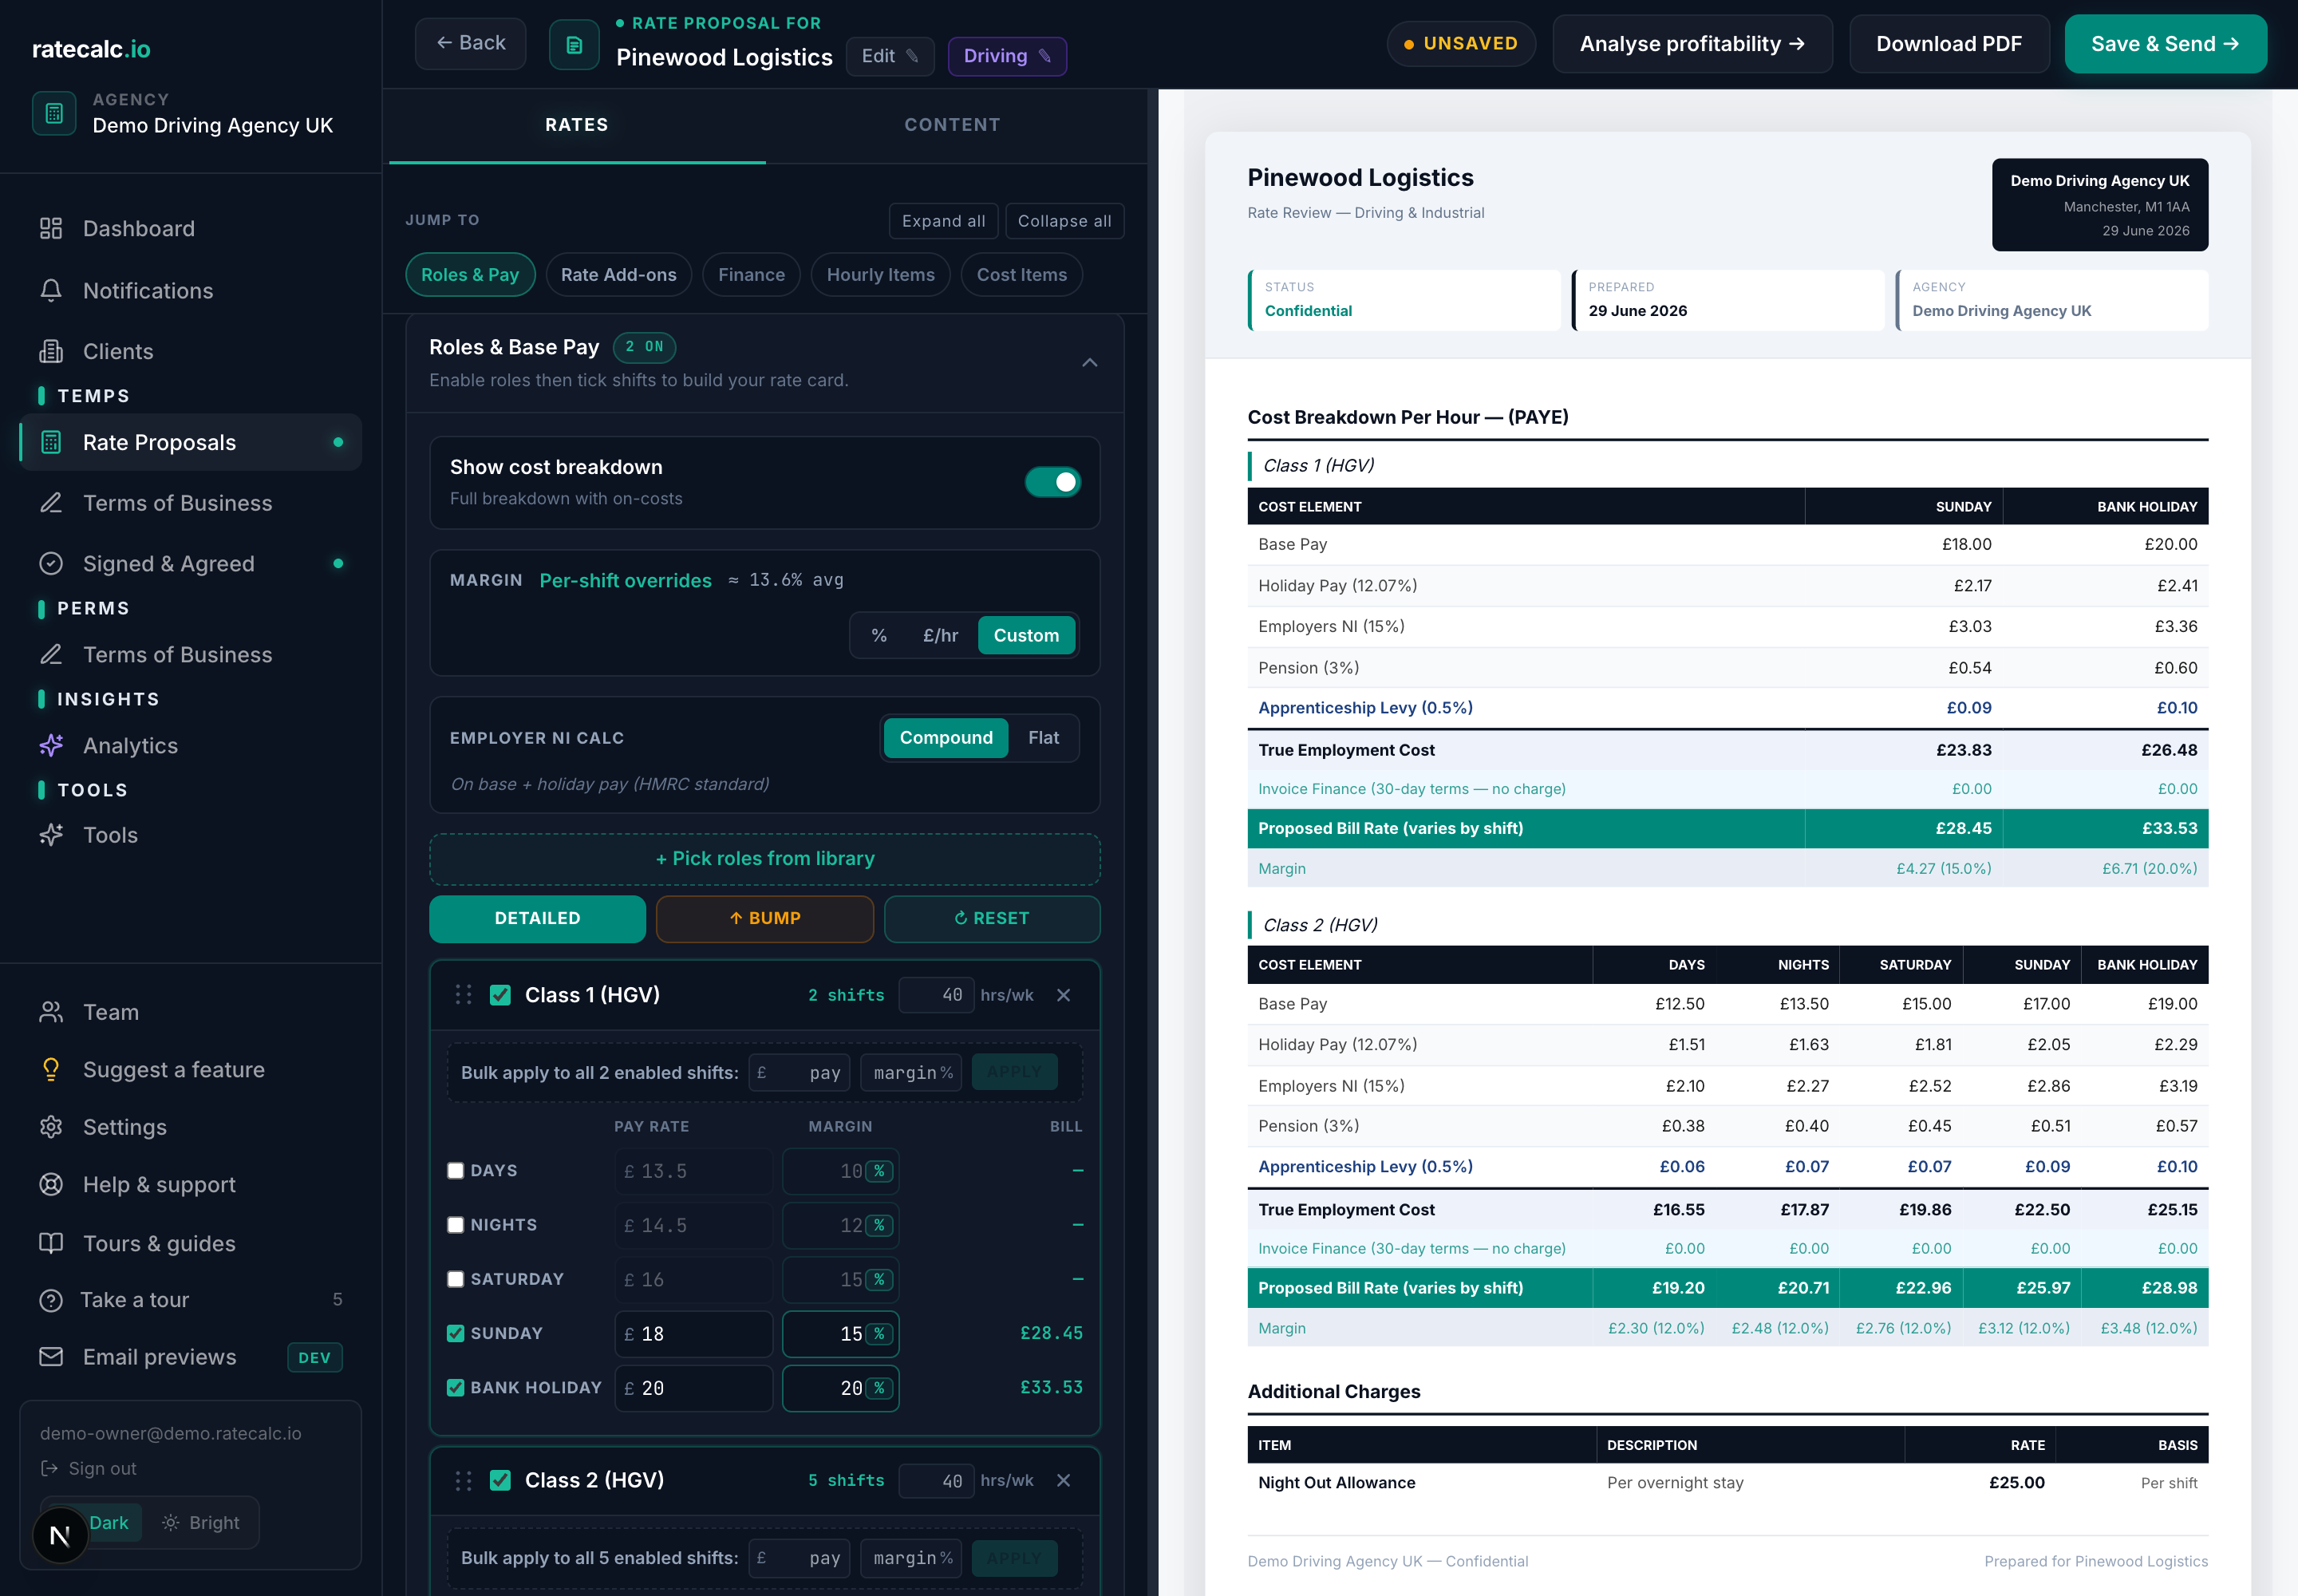2298x1596 pixels.
Task: Enable DAYS shift checkbox
Action: [x=456, y=1171]
